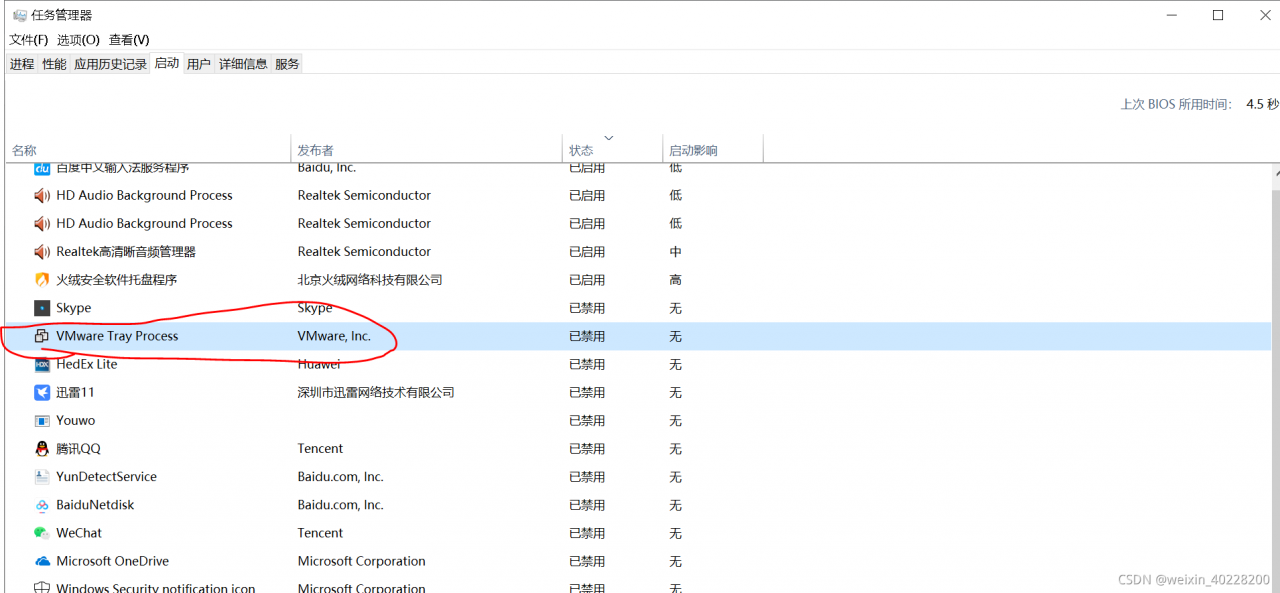Click the 腾讯QQ penguin icon

point(42,449)
